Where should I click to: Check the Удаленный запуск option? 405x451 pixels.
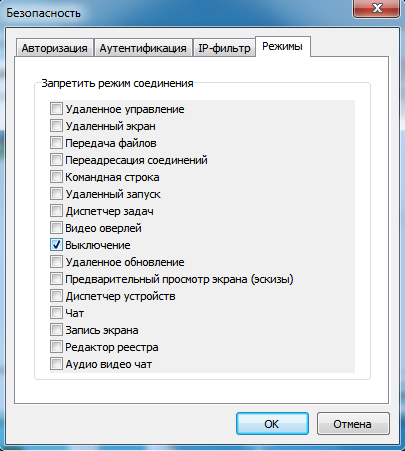point(56,194)
